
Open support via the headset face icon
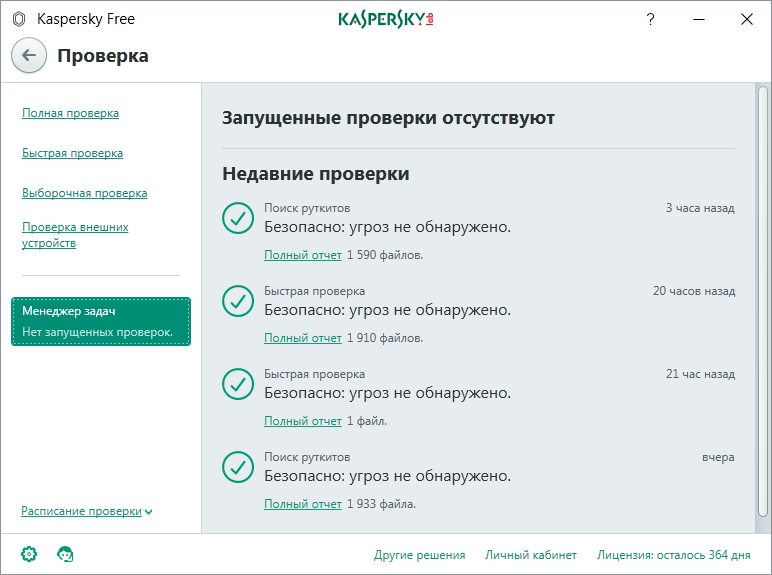click(x=65, y=554)
